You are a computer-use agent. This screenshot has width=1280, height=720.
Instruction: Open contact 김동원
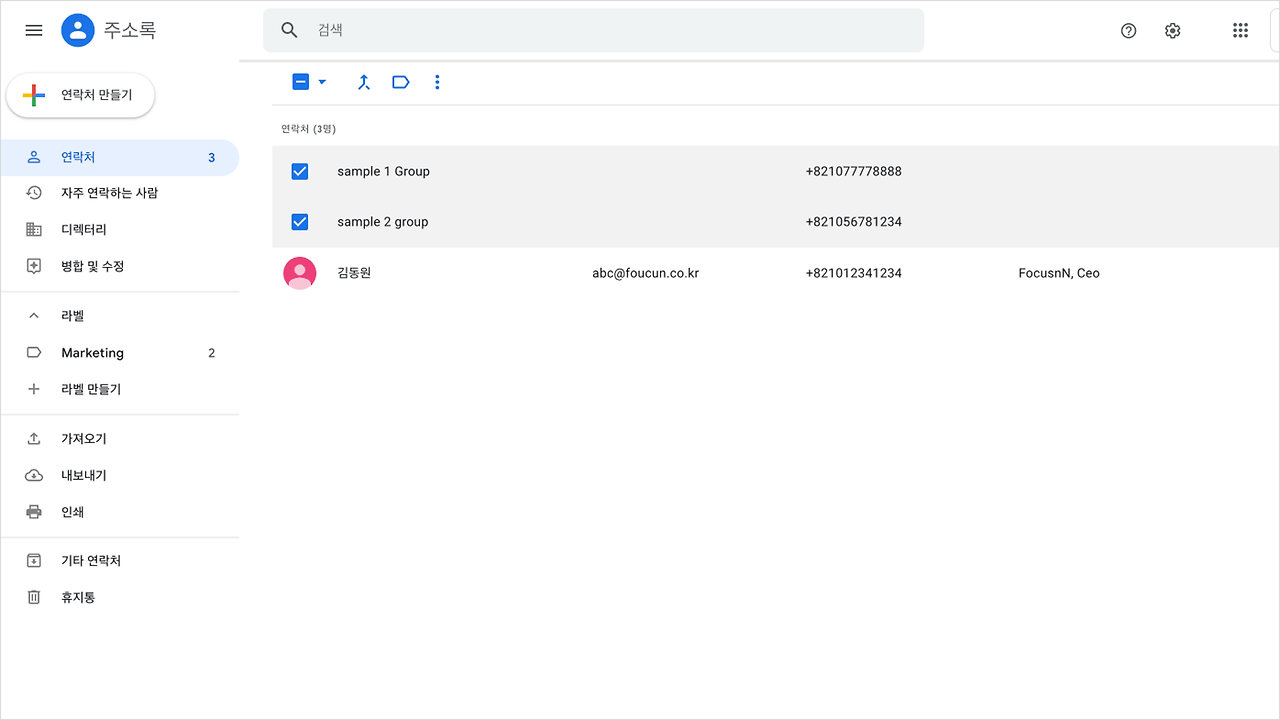click(354, 273)
